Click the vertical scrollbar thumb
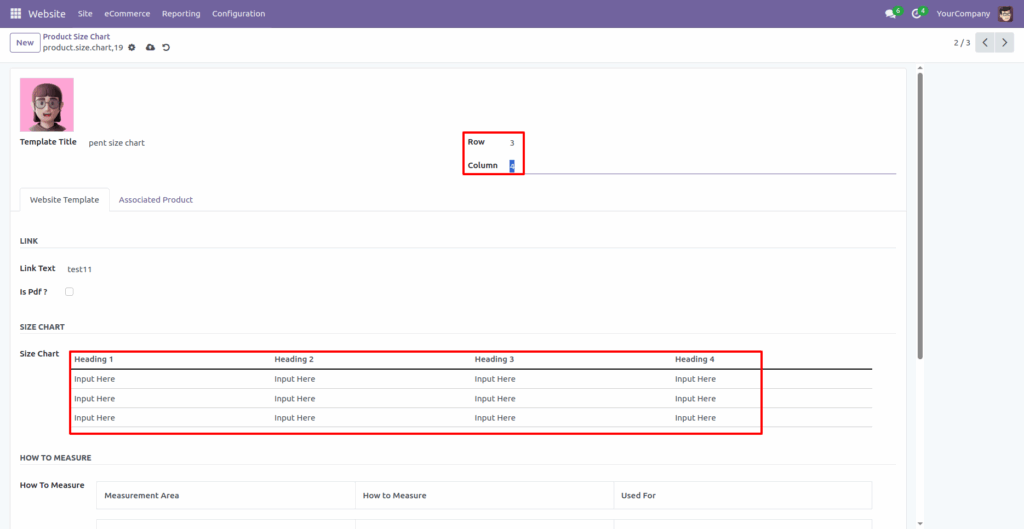This screenshot has height=529, width=1024. (x=920, y=216)
